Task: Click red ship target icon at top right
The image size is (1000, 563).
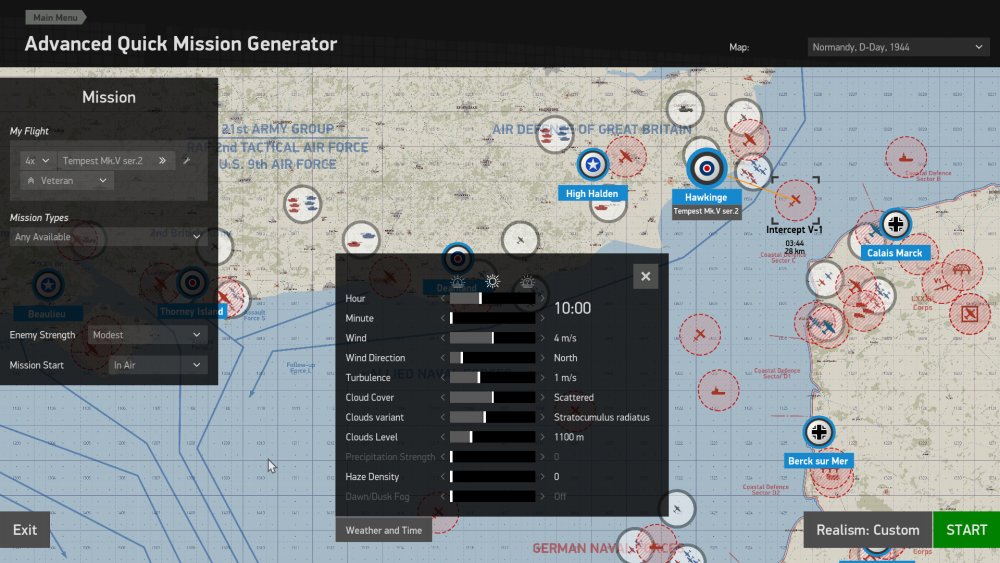Action: pyautogui.click(x=906, y=157)
